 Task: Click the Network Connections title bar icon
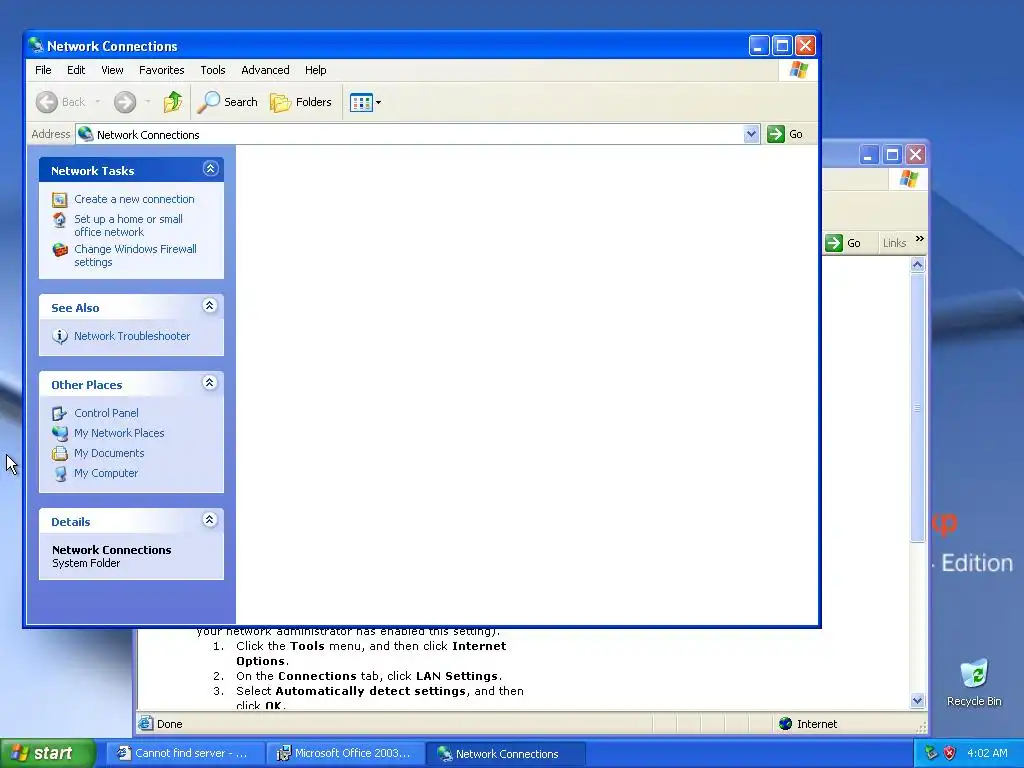pyautogui.click(x=36, y=45)
